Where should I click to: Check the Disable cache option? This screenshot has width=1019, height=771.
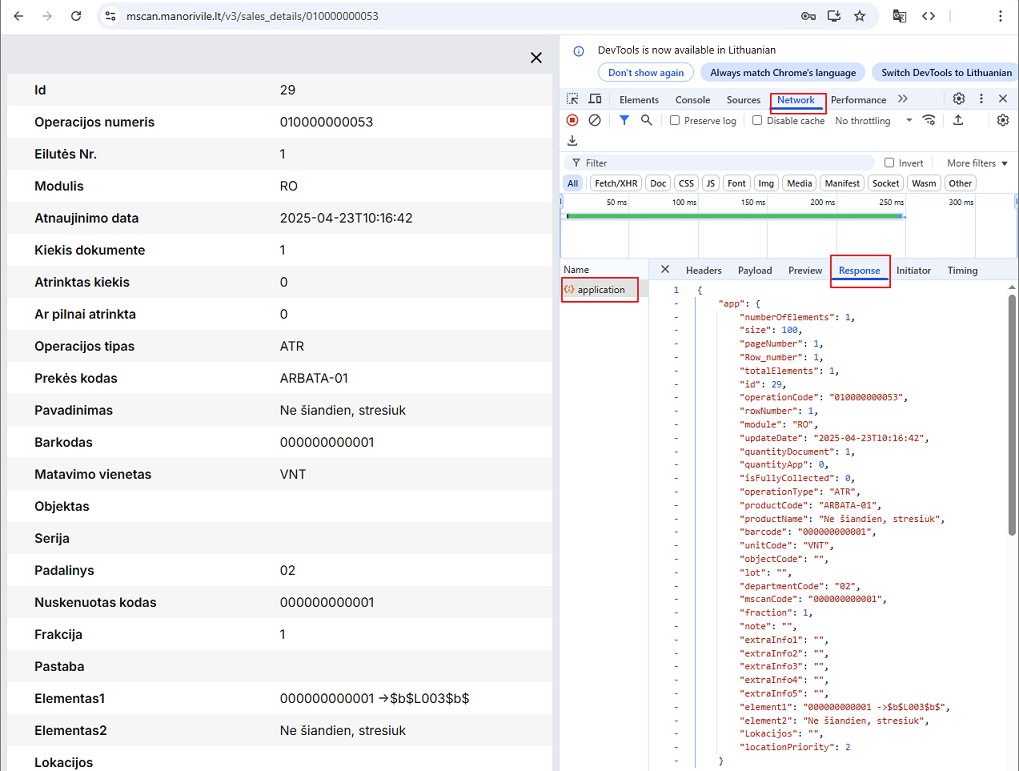coord(757,120)
